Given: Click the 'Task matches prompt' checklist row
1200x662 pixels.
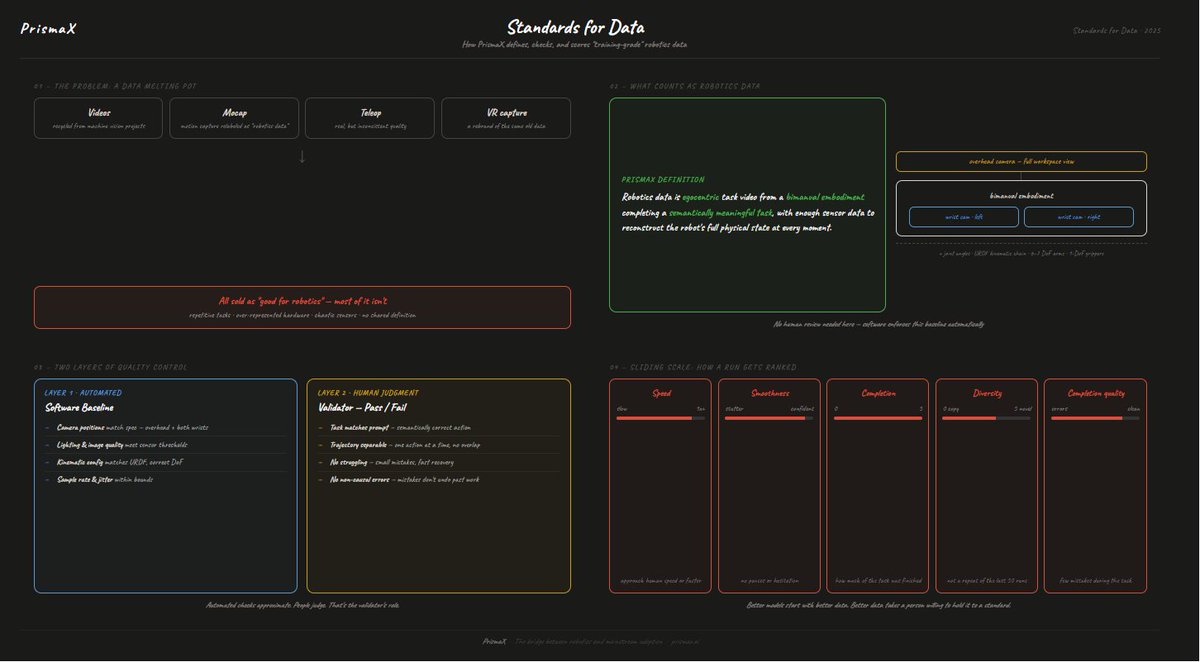Looking at the screenshot, I should (x=438, y=427).
